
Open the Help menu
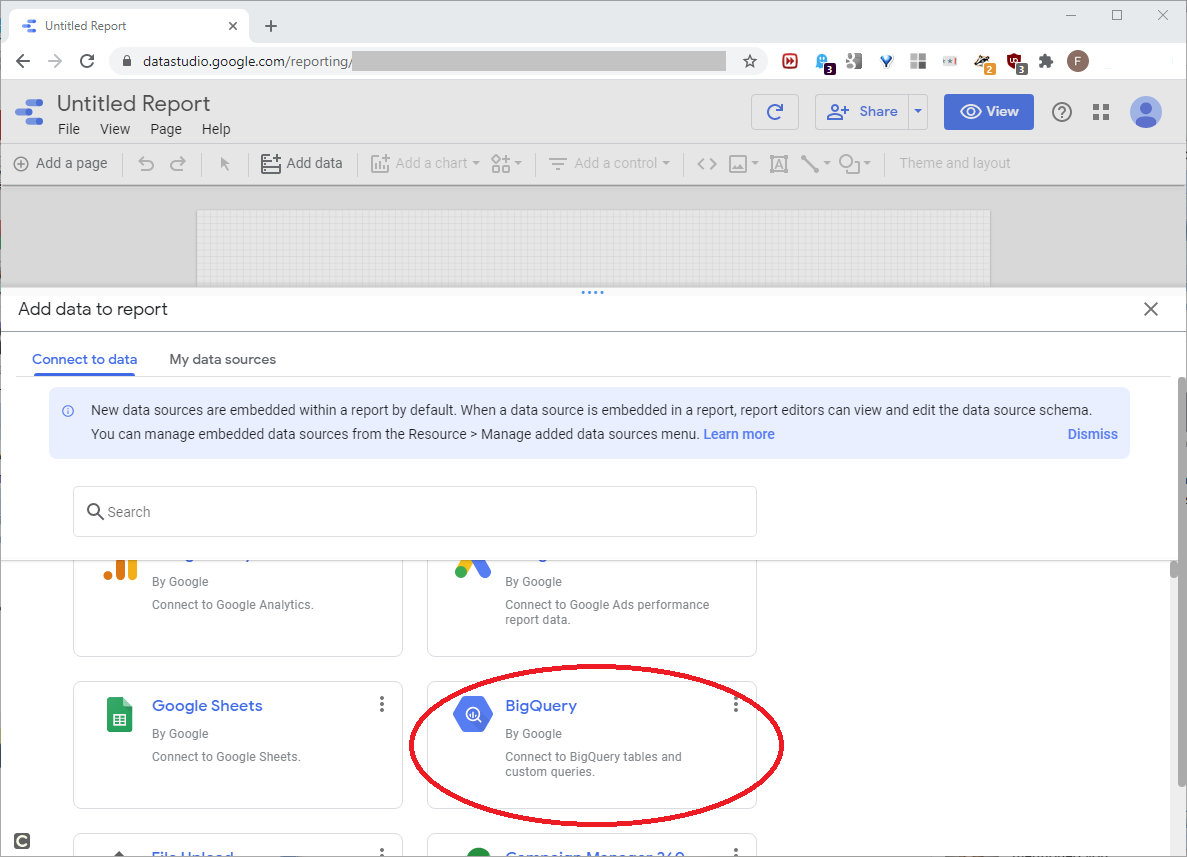pyautogui.click(x=216, y=129)
